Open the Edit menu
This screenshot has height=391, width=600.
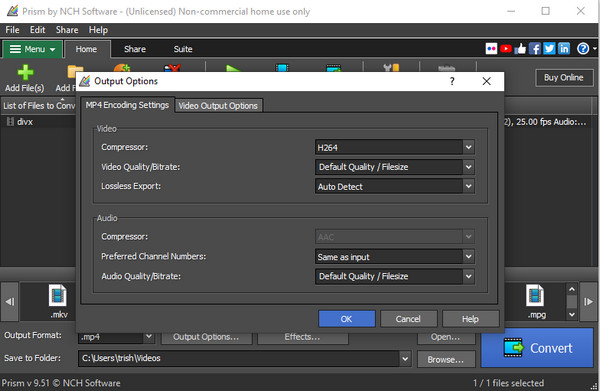click(38, 30)
